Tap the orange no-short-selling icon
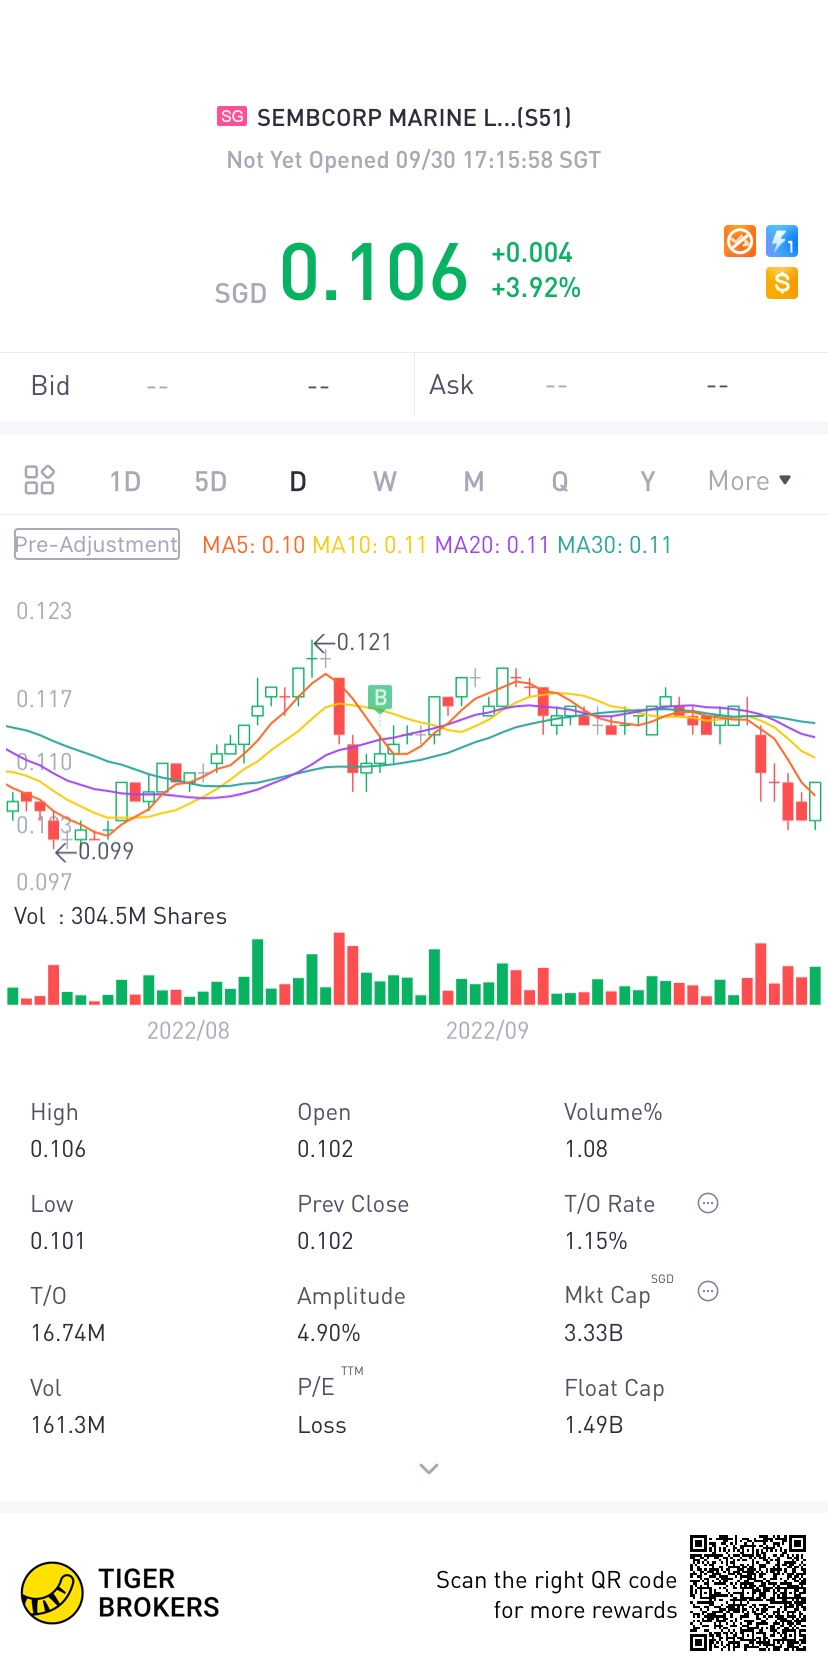The image size is (828, 1673). coord(740,241)
